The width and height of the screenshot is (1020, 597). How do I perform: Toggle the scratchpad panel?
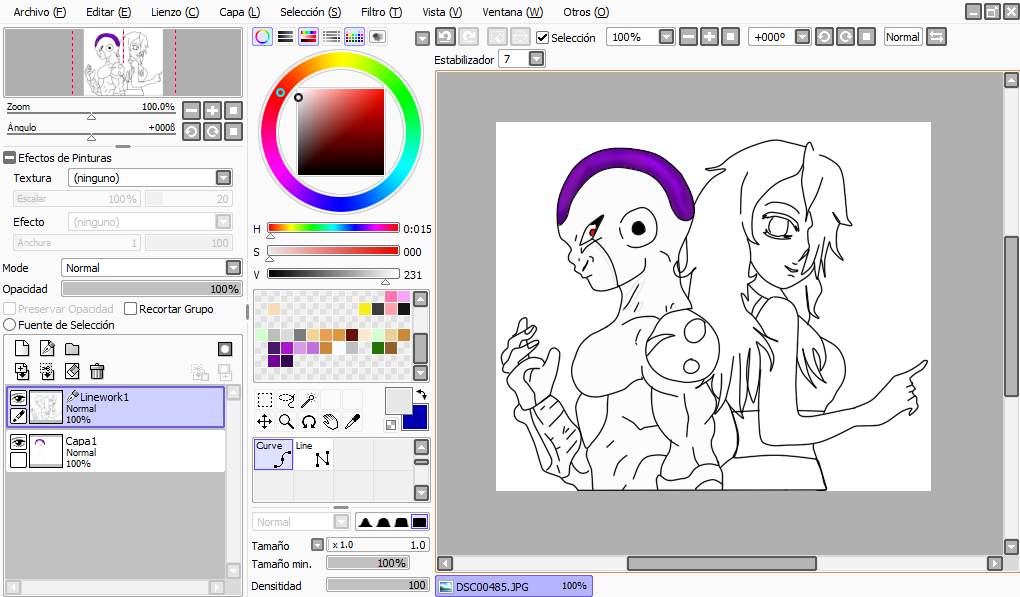[x=377, y=36]
